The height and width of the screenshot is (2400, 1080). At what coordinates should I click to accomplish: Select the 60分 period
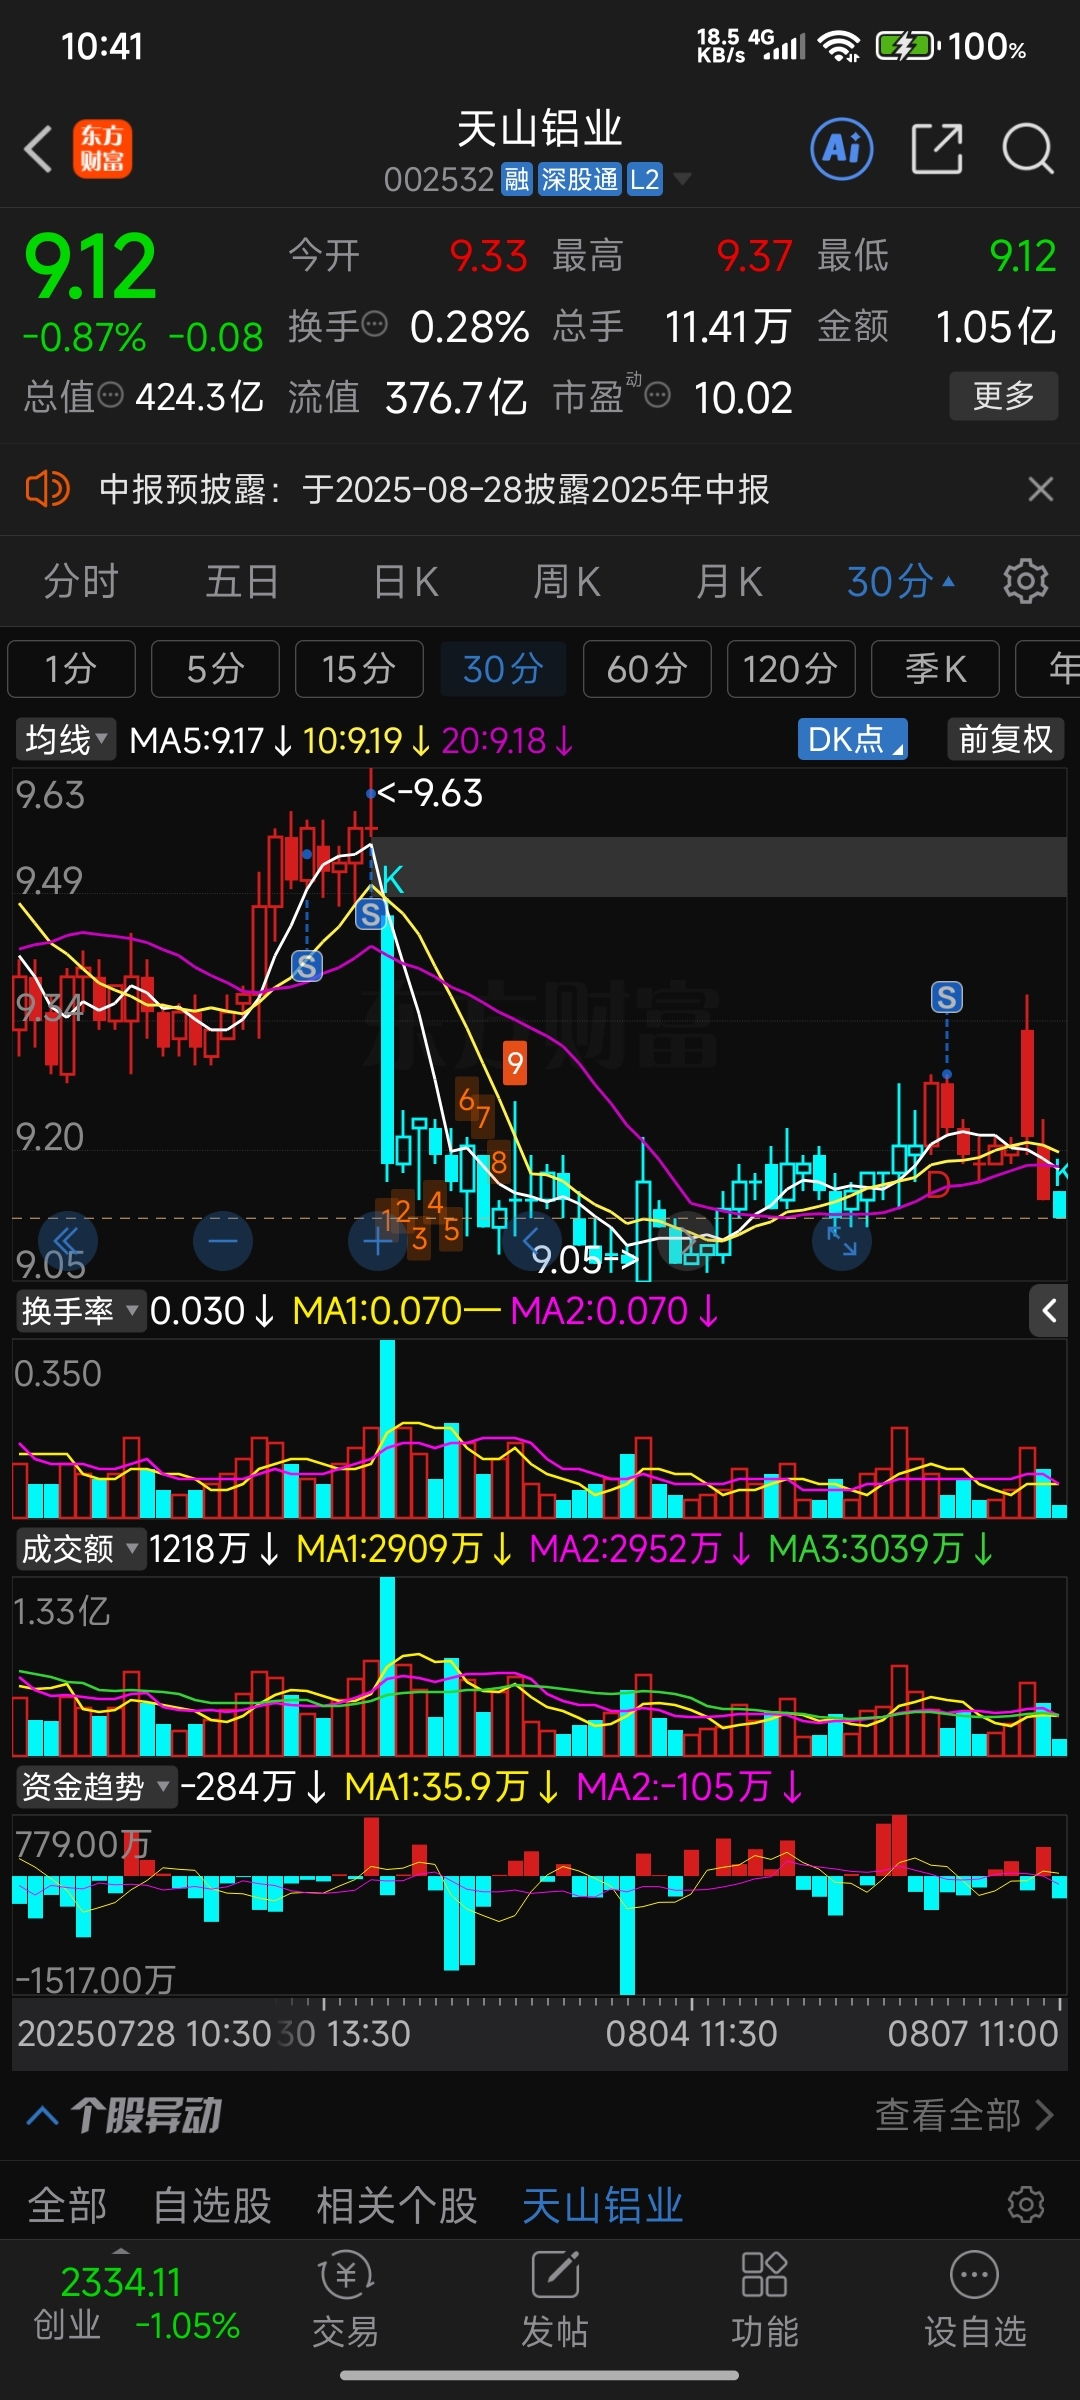point(647,669)
